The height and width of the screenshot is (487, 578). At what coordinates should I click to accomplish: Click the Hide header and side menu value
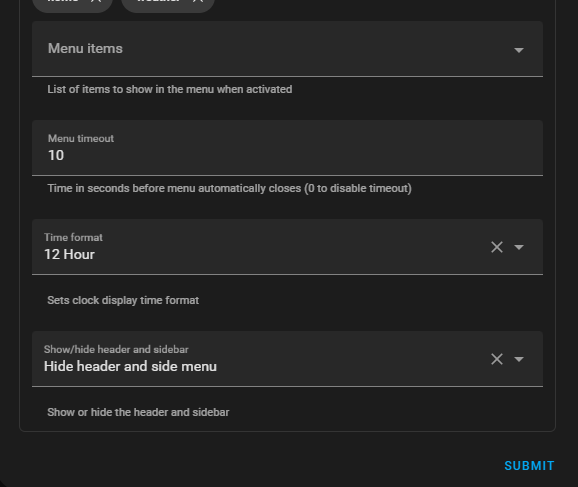point(130,366)
